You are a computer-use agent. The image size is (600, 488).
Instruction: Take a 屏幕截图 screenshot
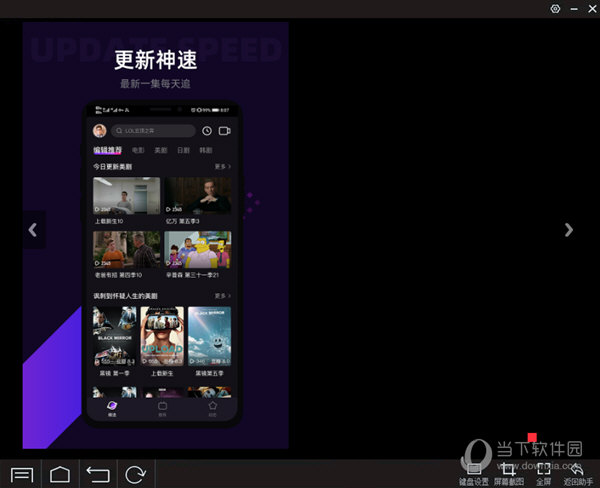pyautogui.click(x=509, y=474)
